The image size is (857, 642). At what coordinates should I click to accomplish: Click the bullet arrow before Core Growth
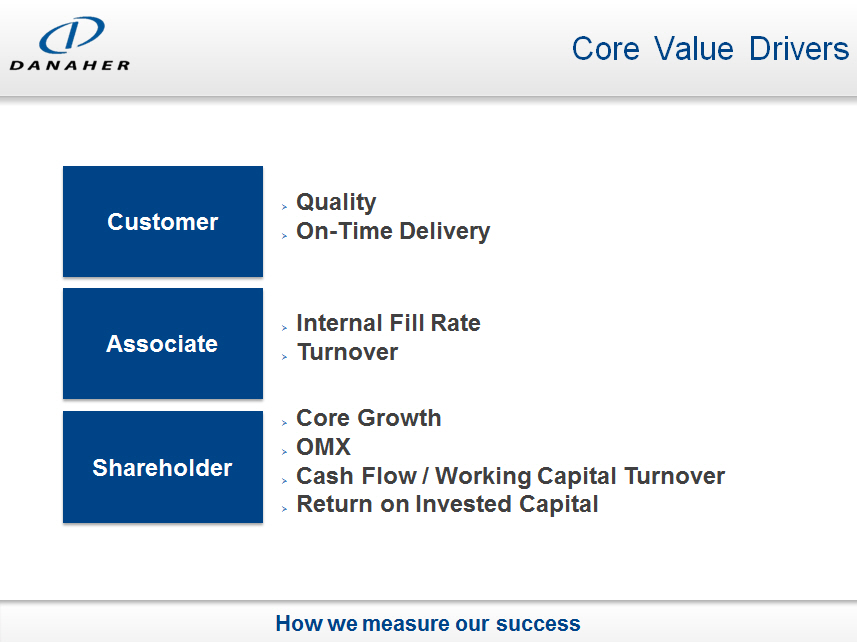point(285,422)
